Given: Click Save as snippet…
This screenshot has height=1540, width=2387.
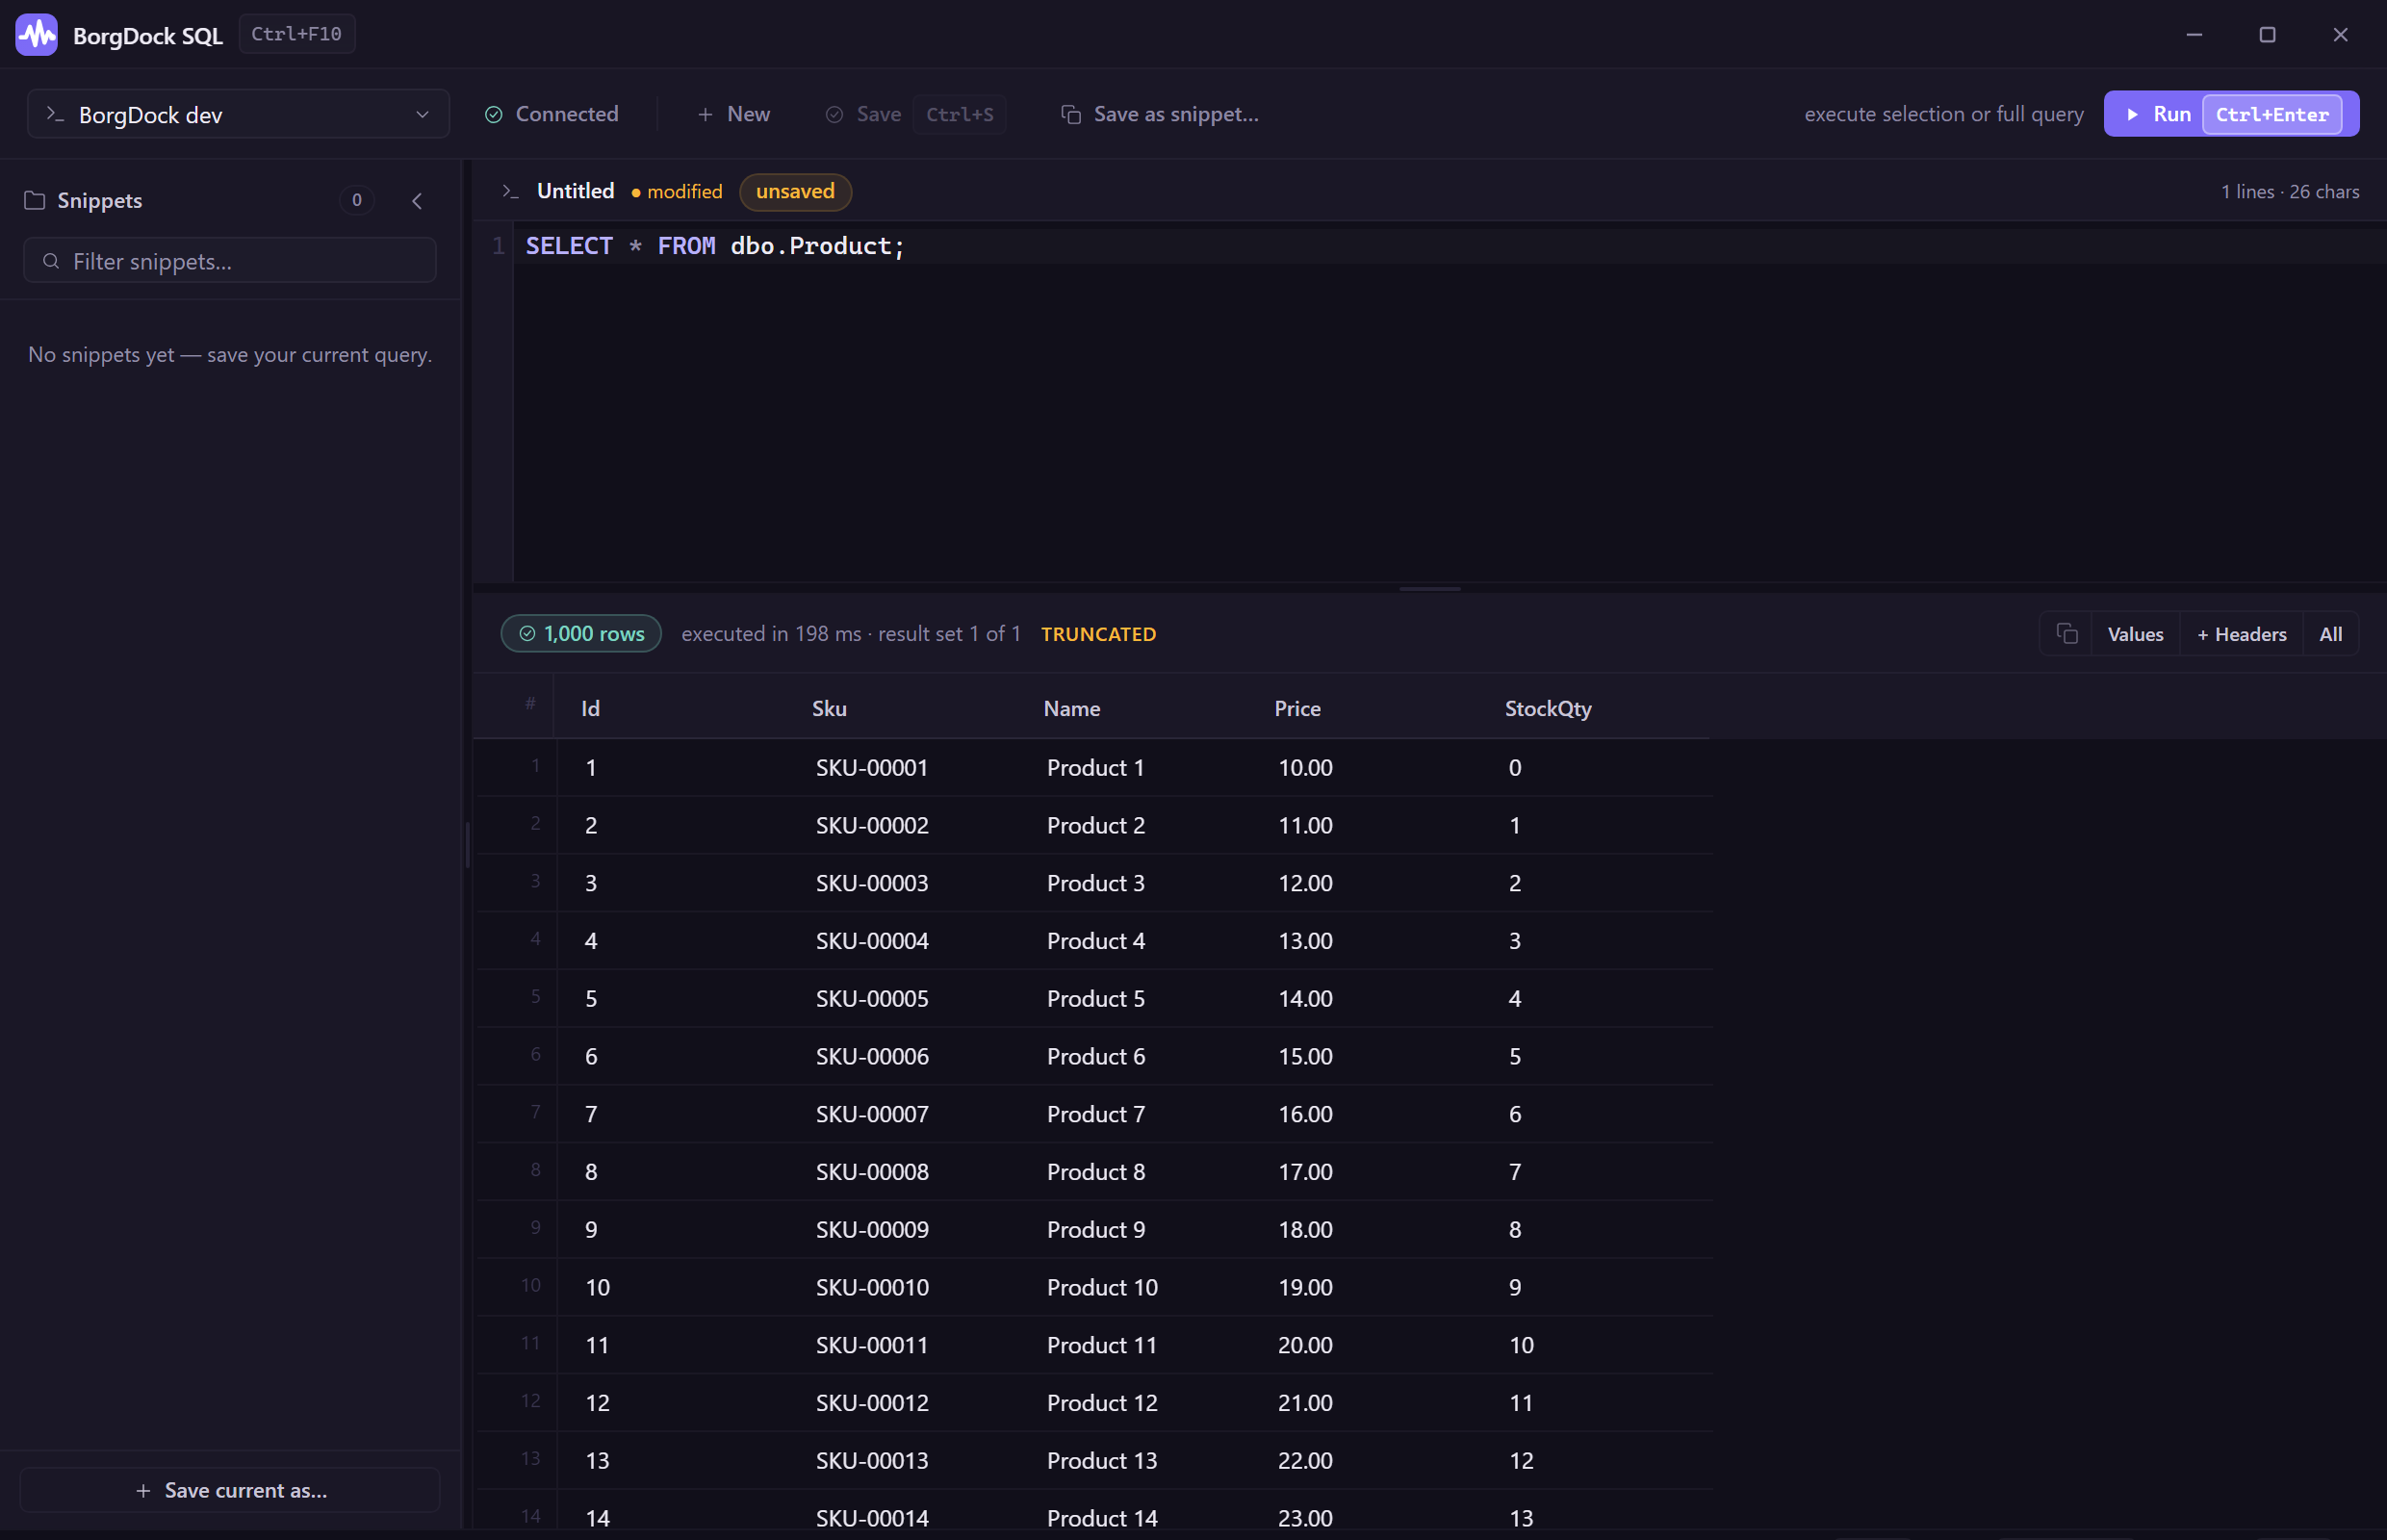Looking at the screenshot, I should pyautogui.click(x=1160, y=114).
